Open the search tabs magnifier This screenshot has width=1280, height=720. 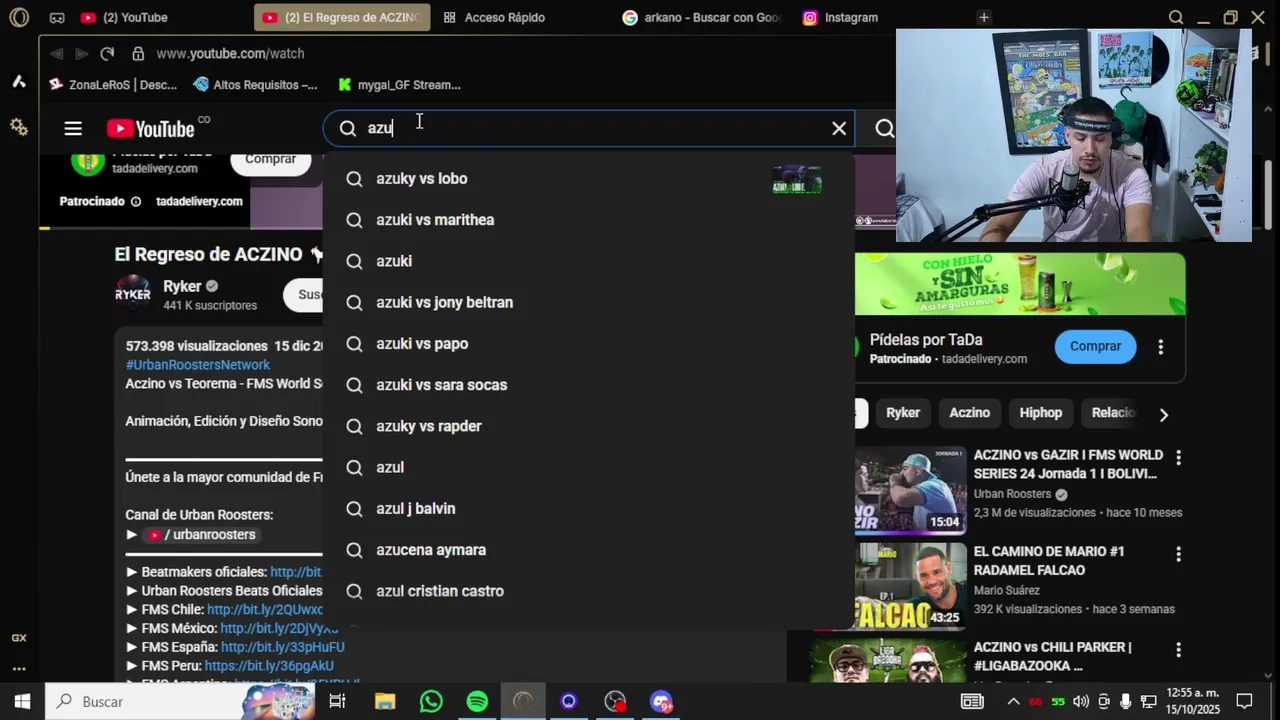click(x=1176, y=17)
